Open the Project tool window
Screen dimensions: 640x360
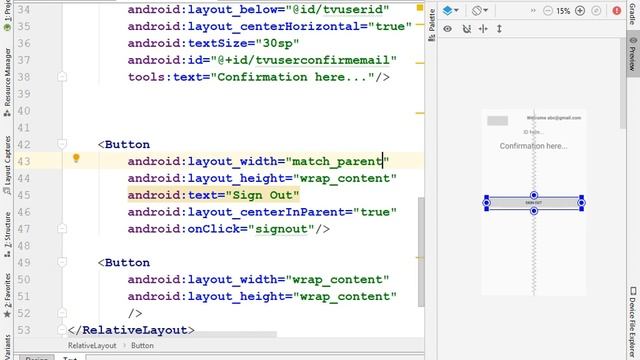(x=7, y=16)
